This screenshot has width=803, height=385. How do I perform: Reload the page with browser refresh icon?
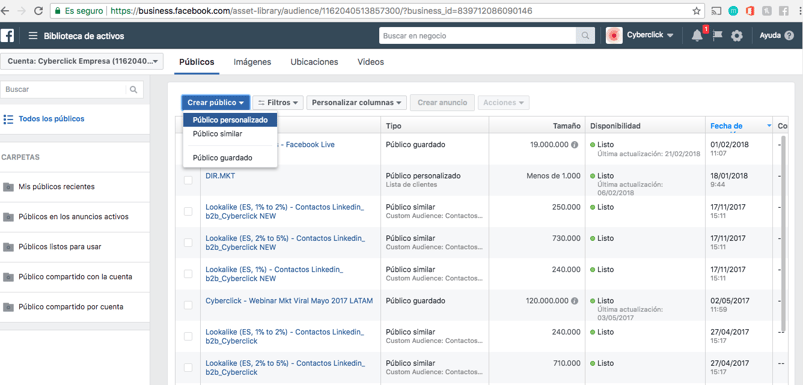click(38, 10)
